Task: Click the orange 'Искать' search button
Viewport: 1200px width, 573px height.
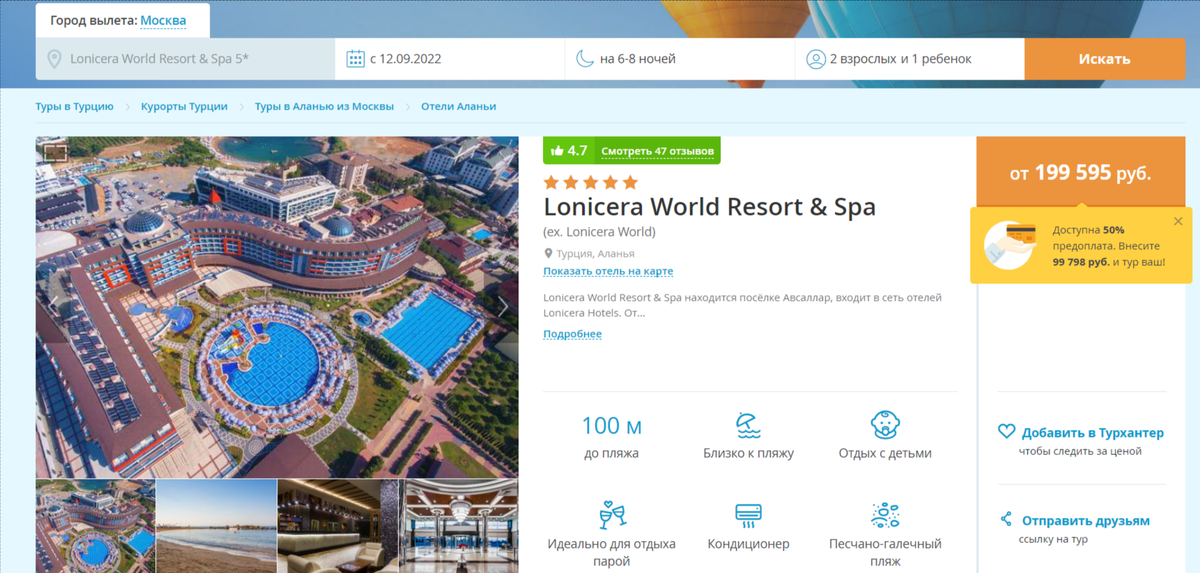Action: click(1104, 59)
